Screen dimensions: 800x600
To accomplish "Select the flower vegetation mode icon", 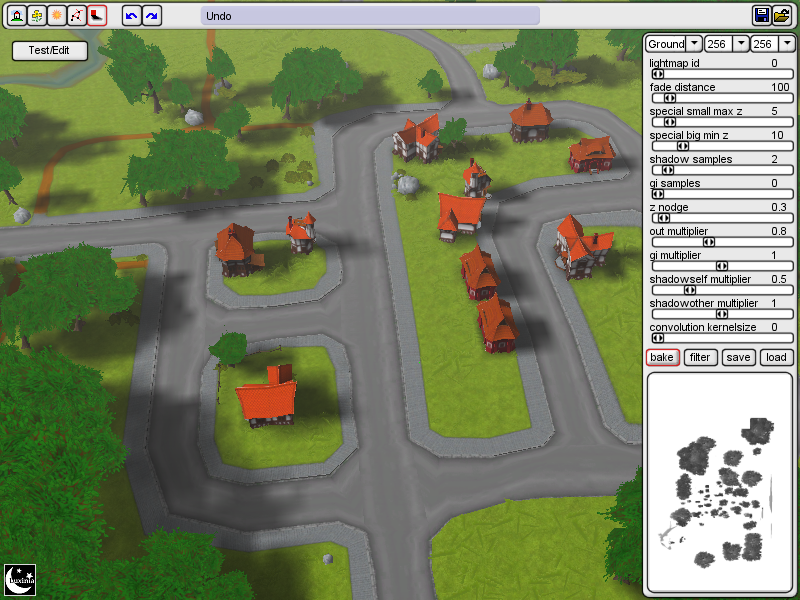I will coord(36,15).
